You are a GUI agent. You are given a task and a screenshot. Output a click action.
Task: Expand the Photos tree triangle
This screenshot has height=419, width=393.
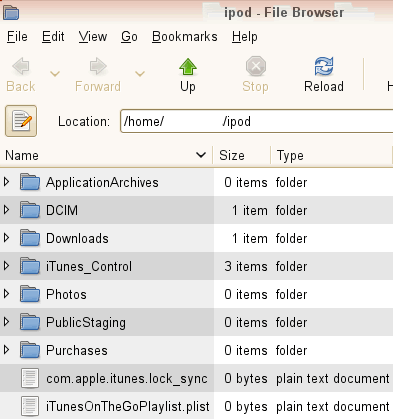(6, 294)
